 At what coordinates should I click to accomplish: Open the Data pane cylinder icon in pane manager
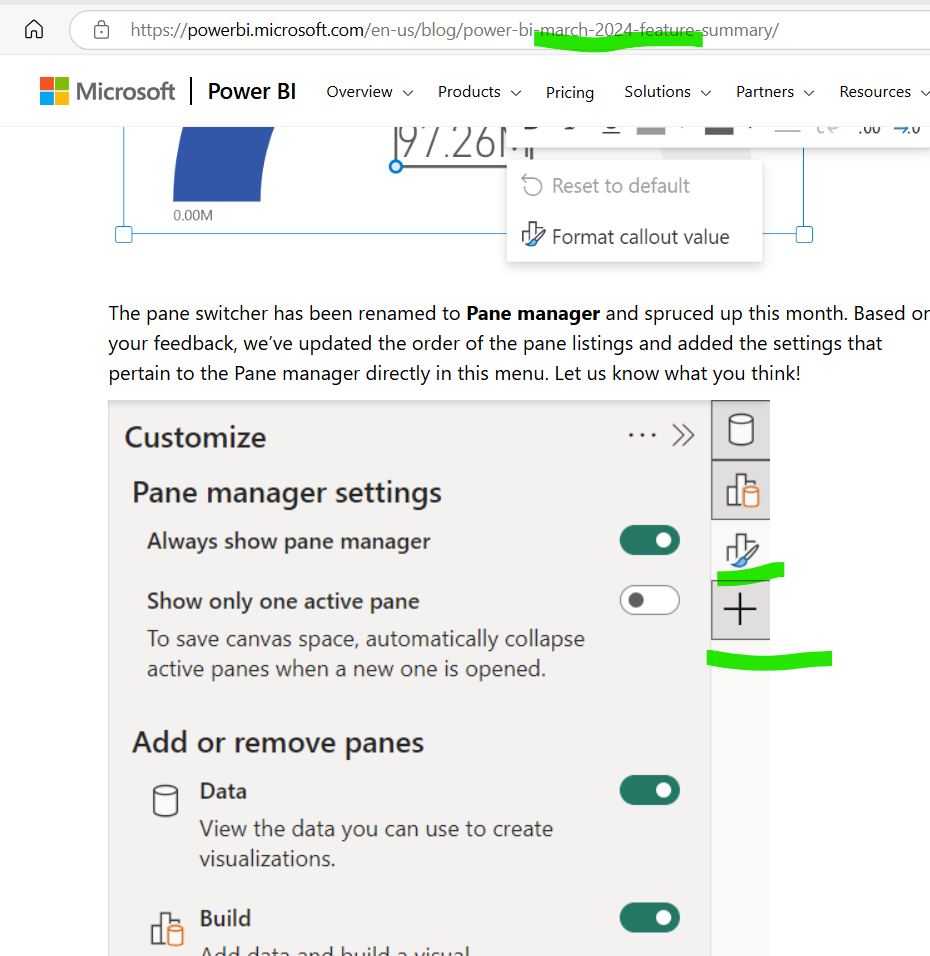(741, 430)
